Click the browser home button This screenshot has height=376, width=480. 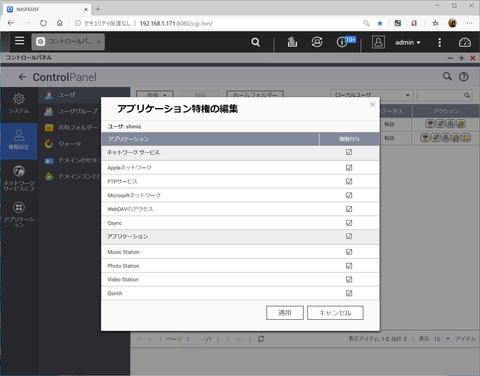pyautogui.click(x=60, y=23)
